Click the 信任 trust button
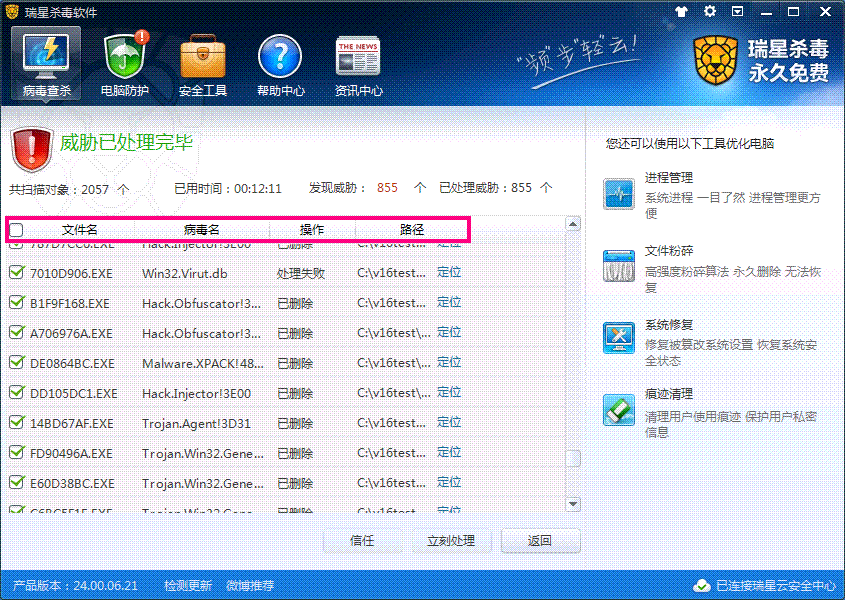Viewport: 845px width, 600px height. [362, 541]
